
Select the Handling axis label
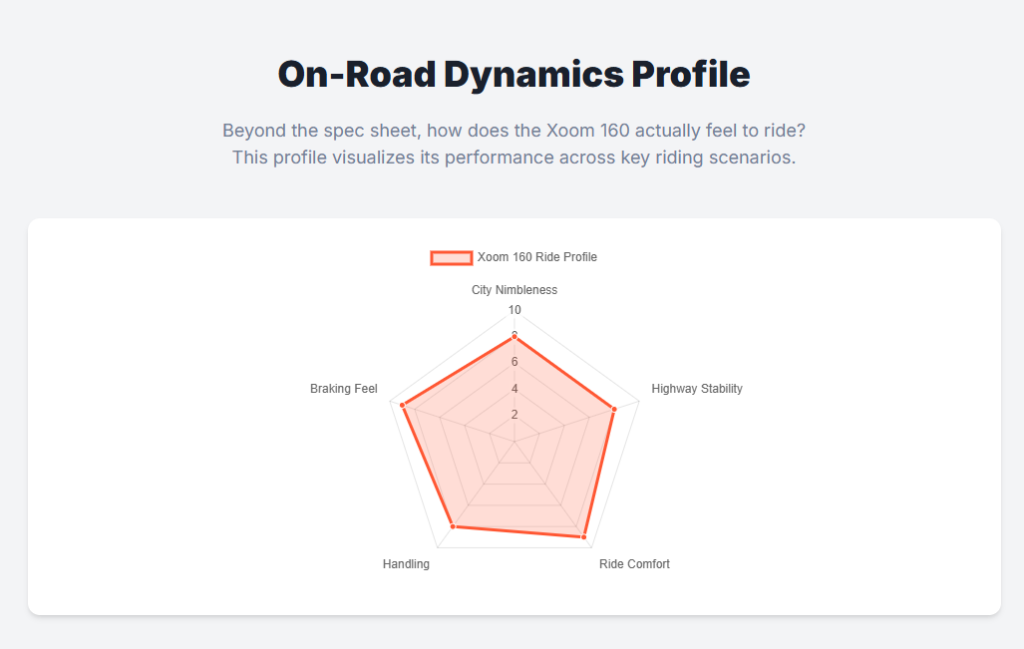click(x=406, y=564)
